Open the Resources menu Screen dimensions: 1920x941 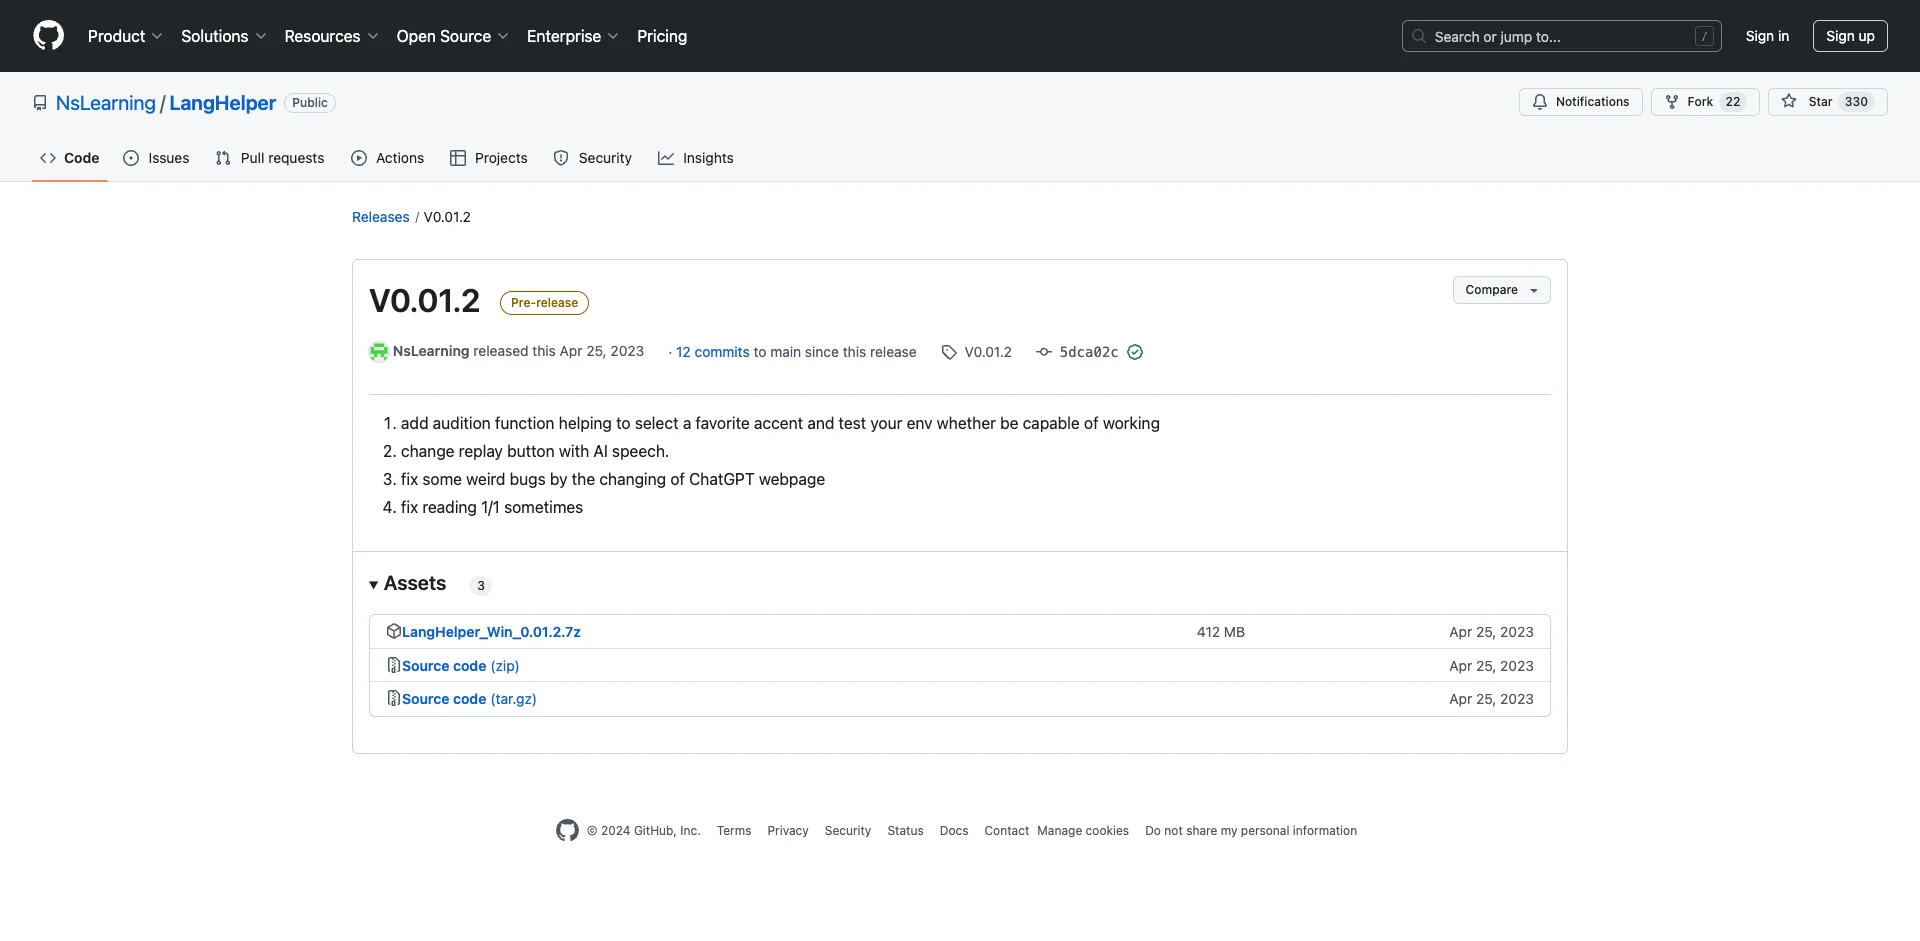tap(331, 36)
